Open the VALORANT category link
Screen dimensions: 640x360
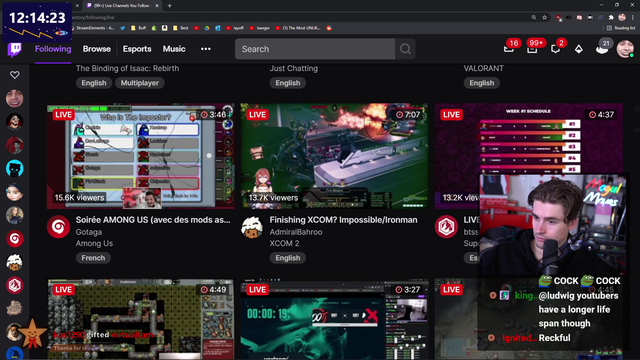[x=483, y=68]
